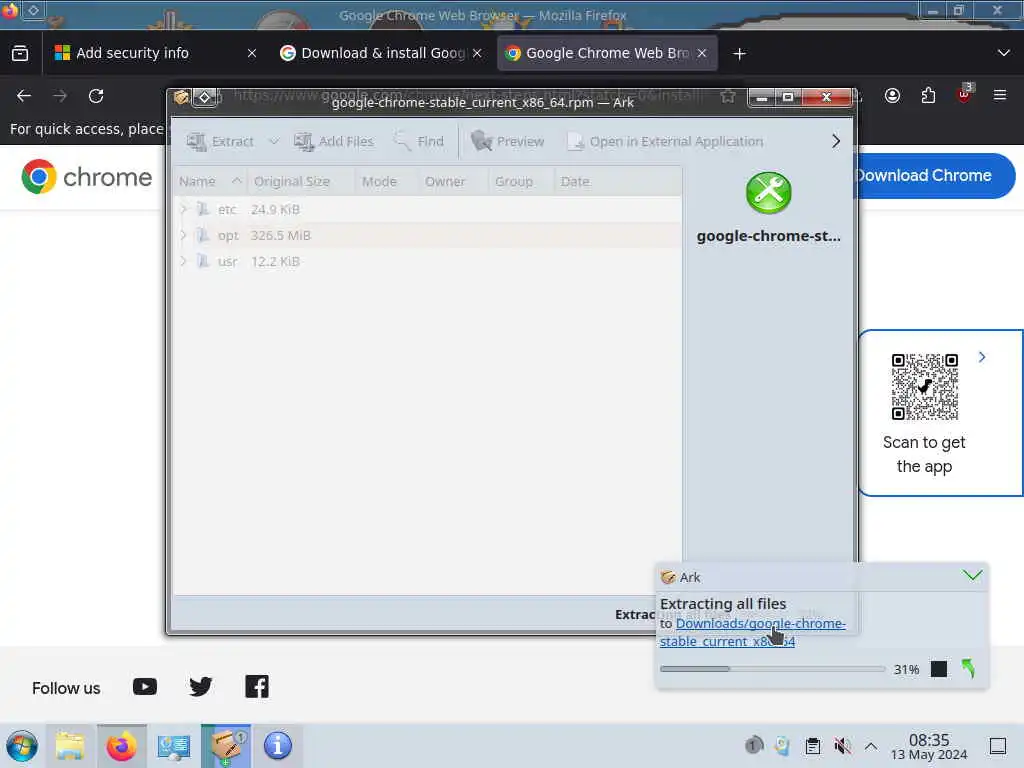
Task: Open Chrome's Twitter page link
Action: 200,687
